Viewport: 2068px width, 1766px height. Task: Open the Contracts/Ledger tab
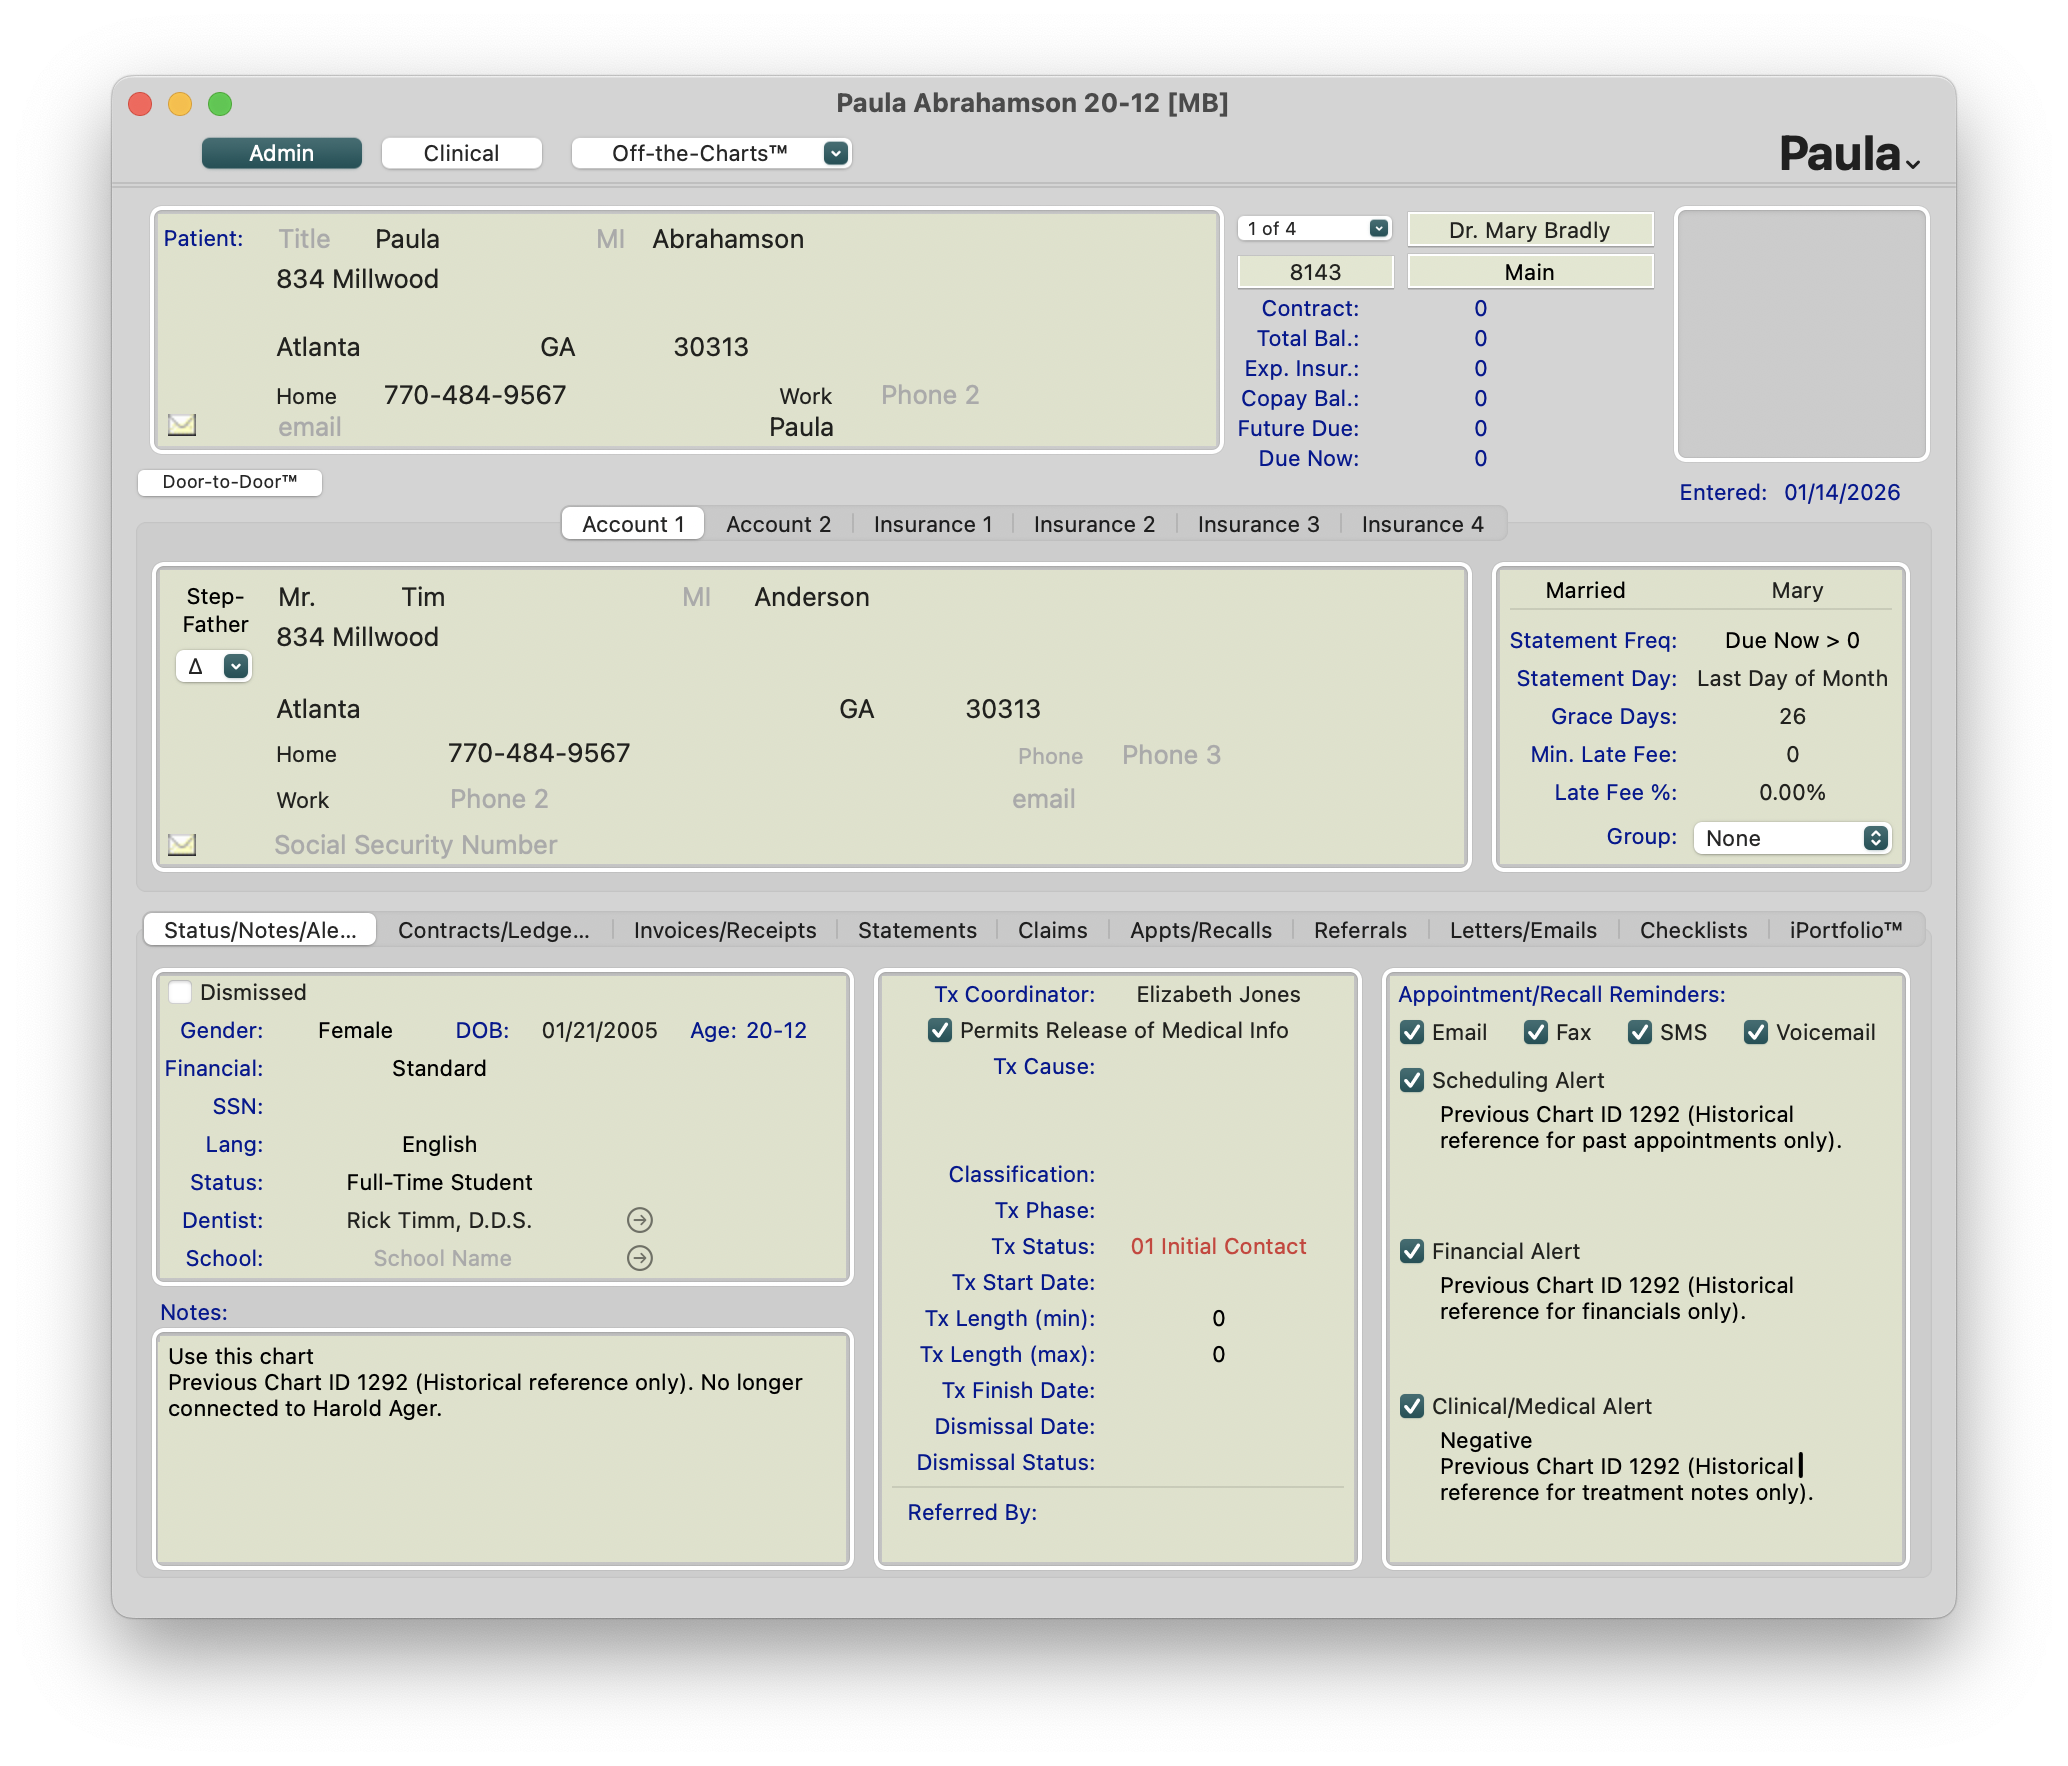coord(494,930)
